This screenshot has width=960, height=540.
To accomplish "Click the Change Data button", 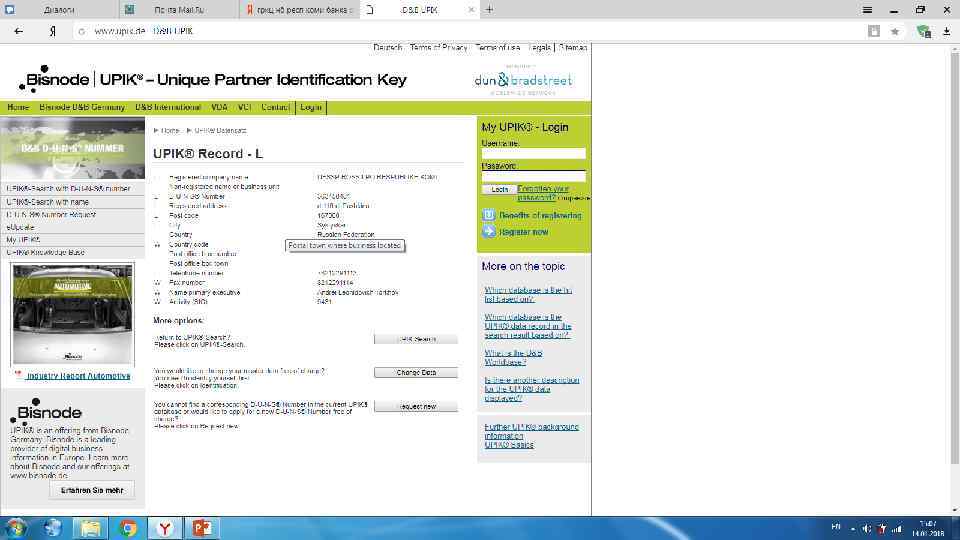I will 416,372.
